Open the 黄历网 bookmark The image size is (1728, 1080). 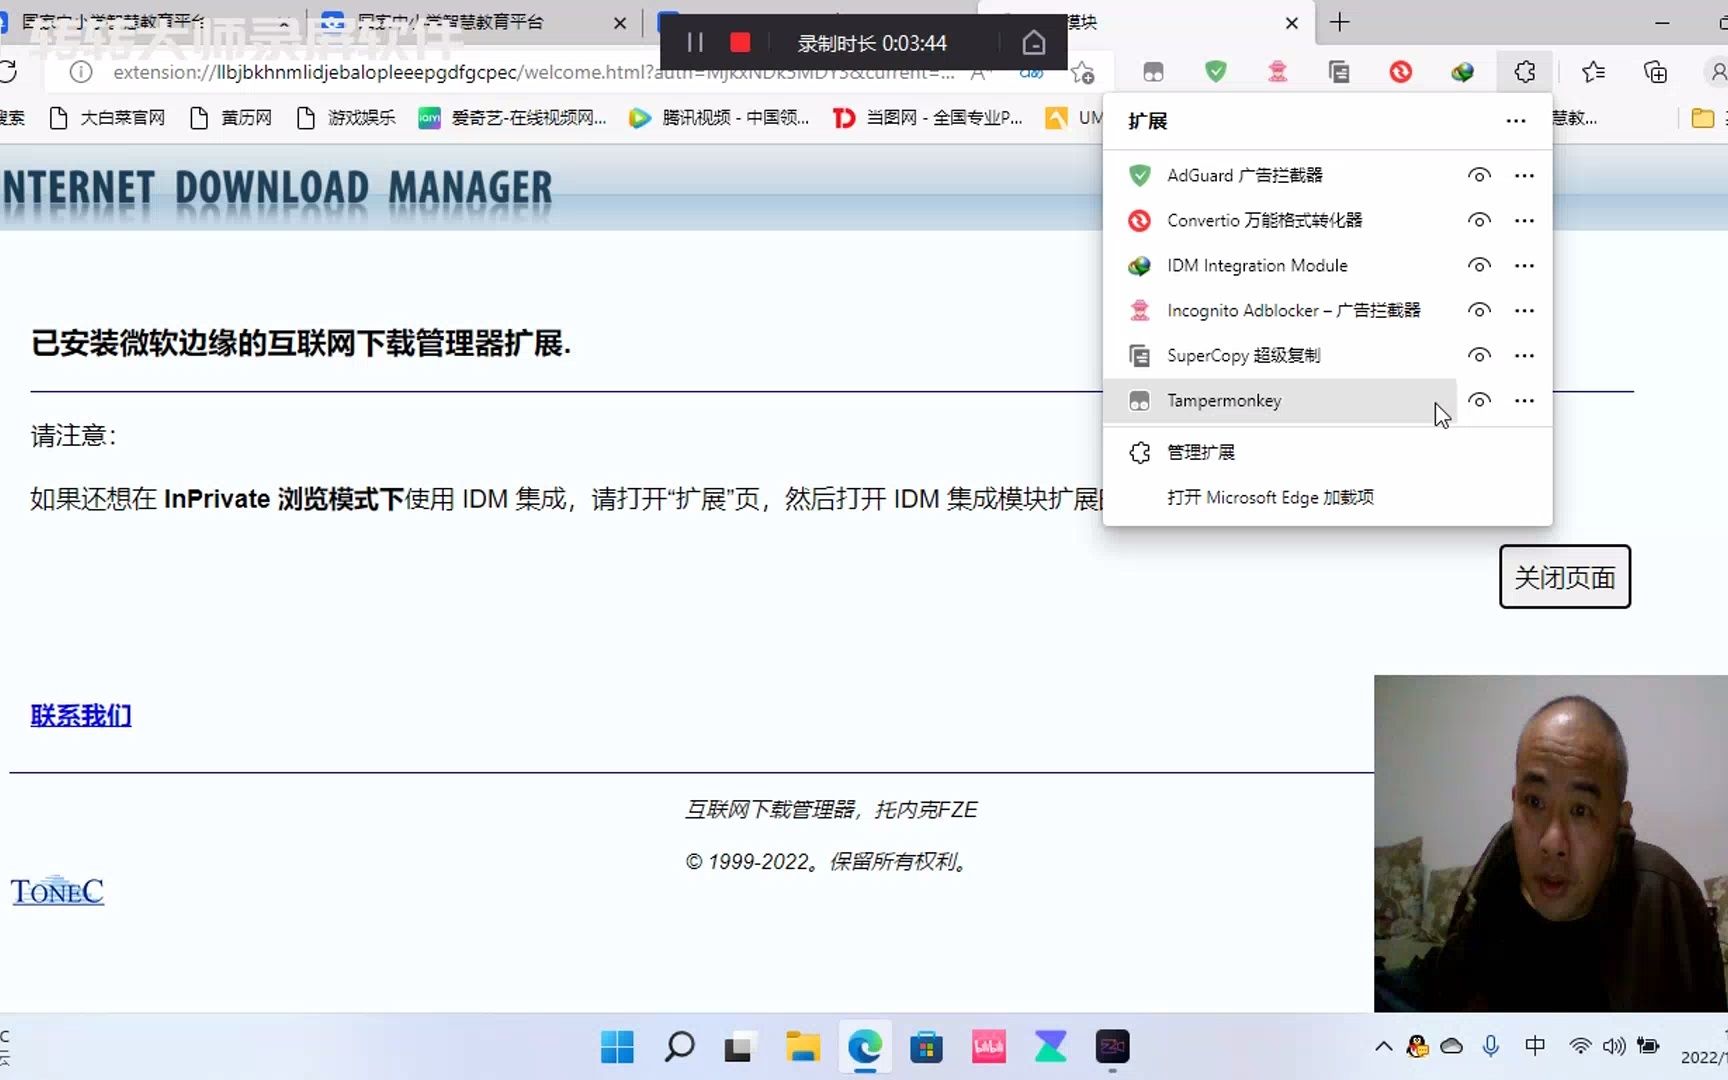click(232, 118)
